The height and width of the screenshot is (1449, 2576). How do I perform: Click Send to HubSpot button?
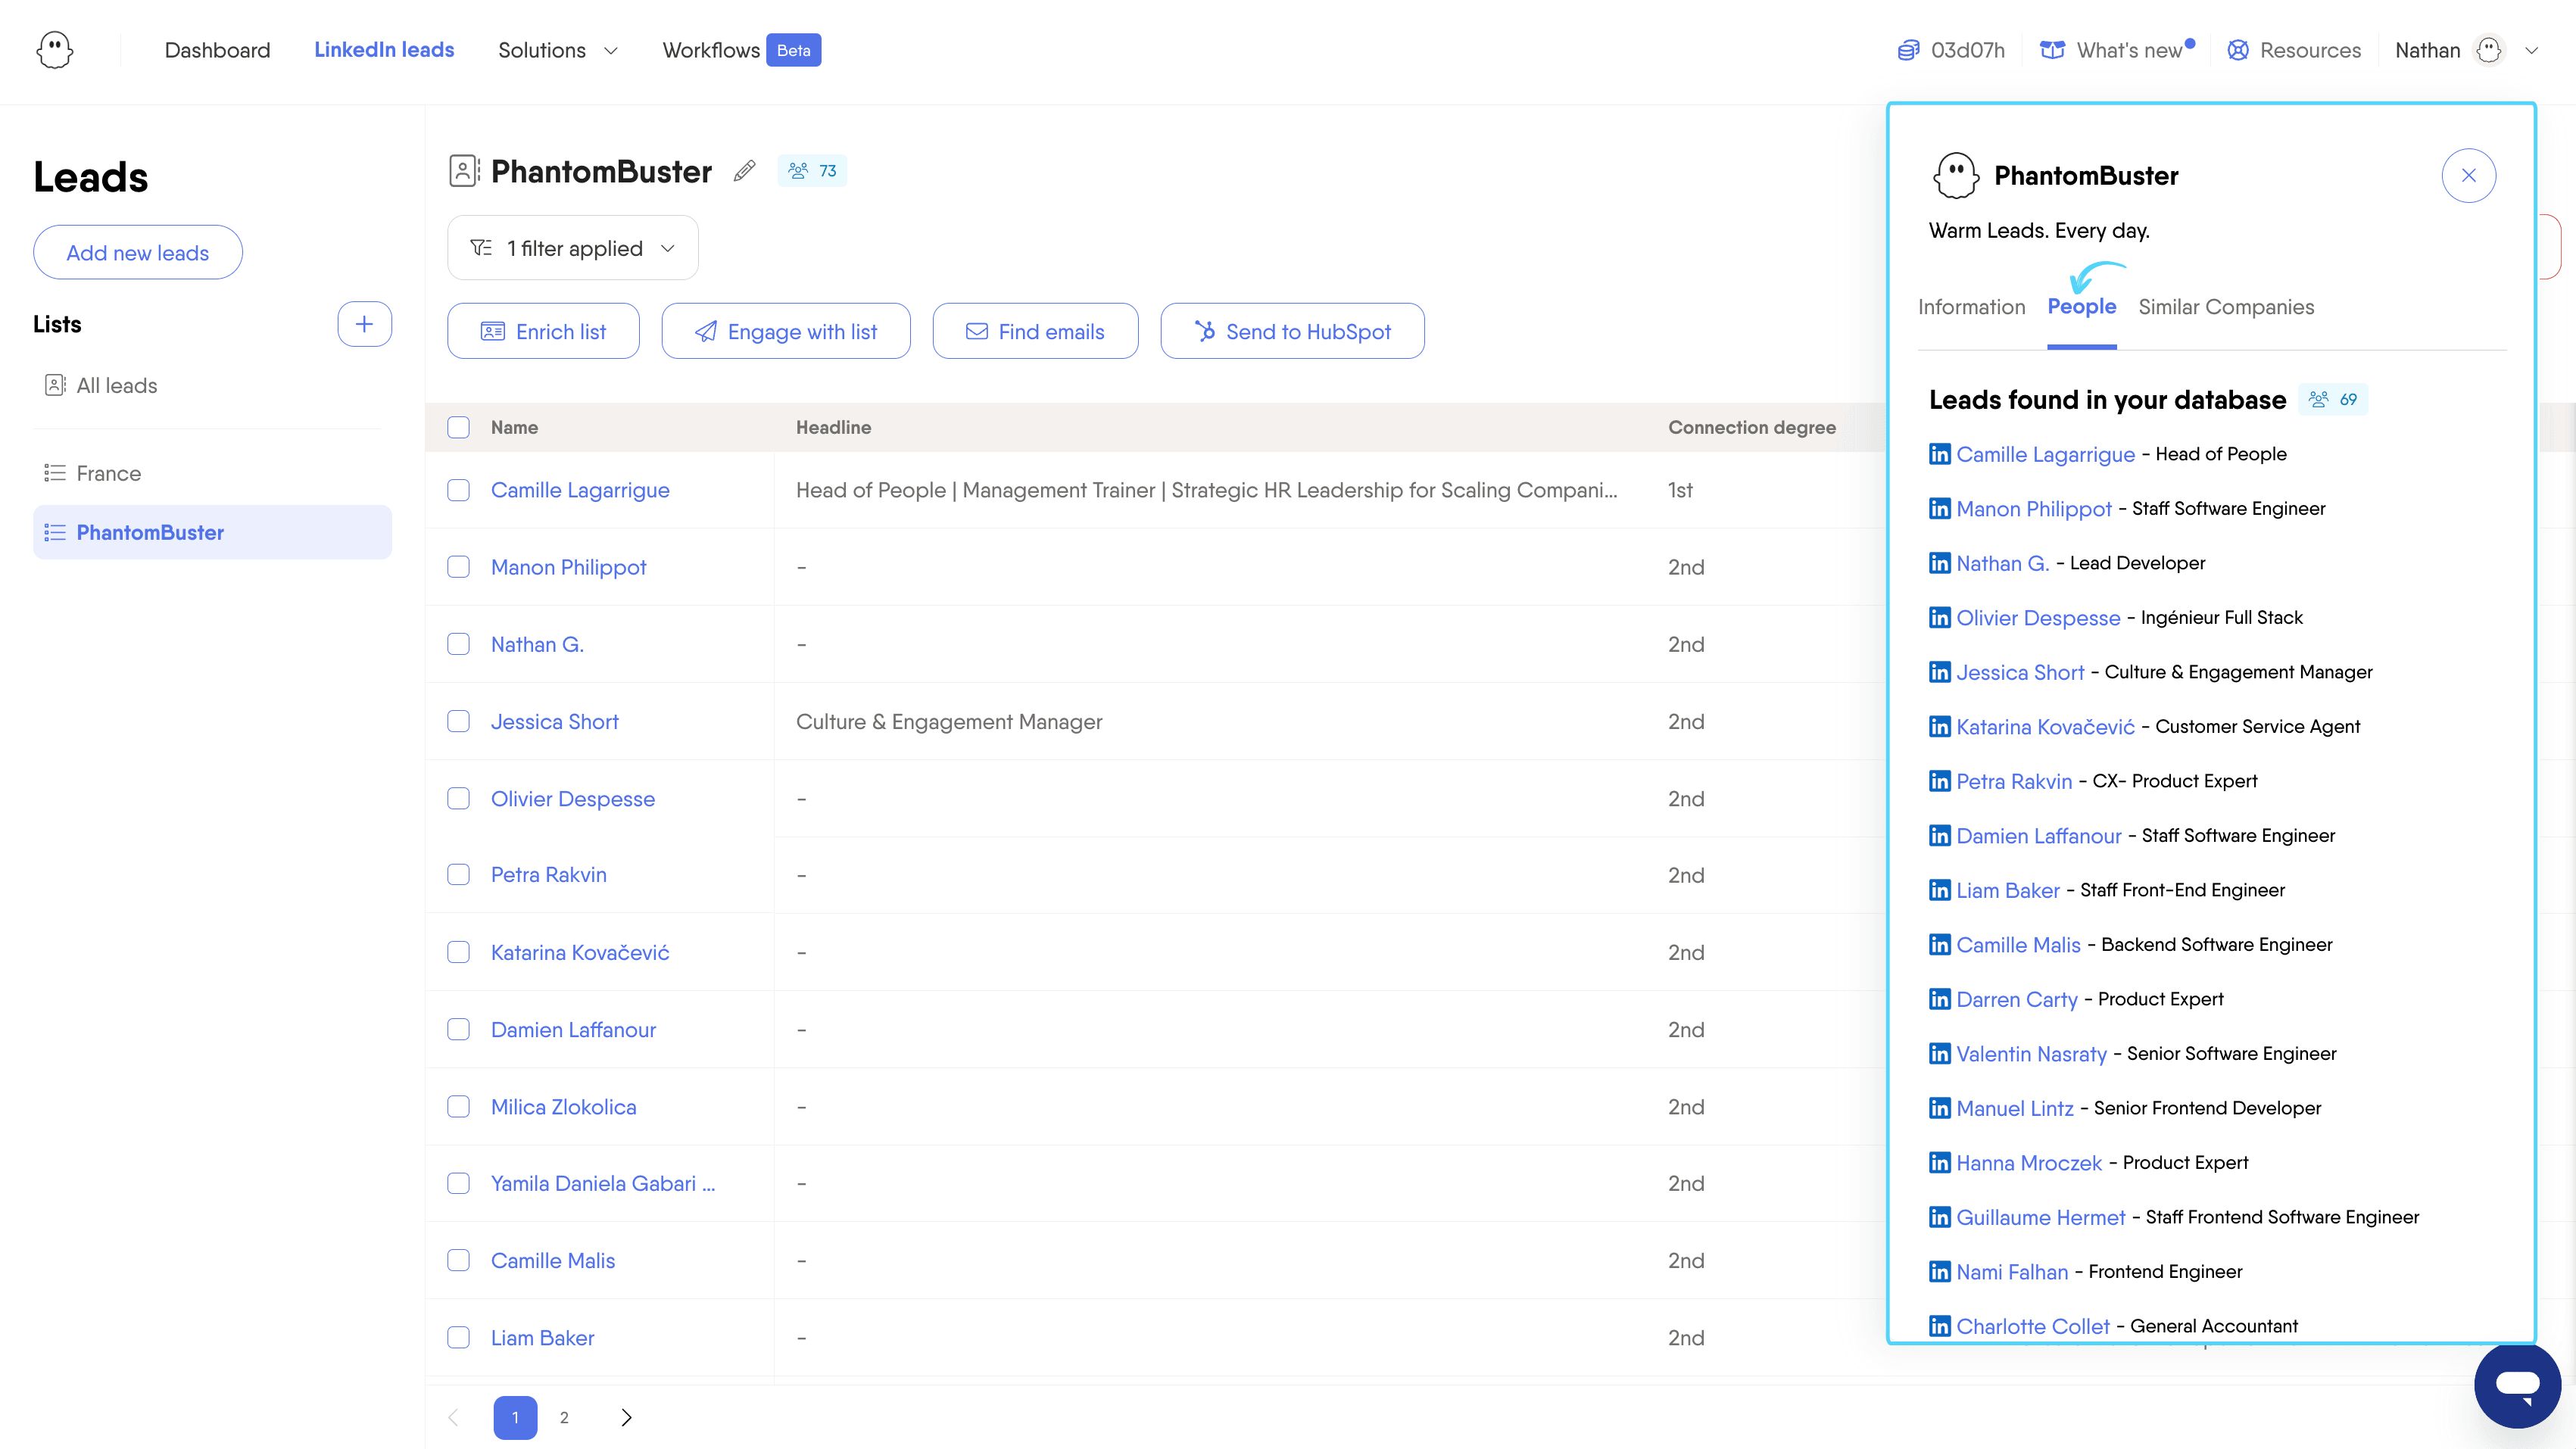click(x=1292, y=331)
